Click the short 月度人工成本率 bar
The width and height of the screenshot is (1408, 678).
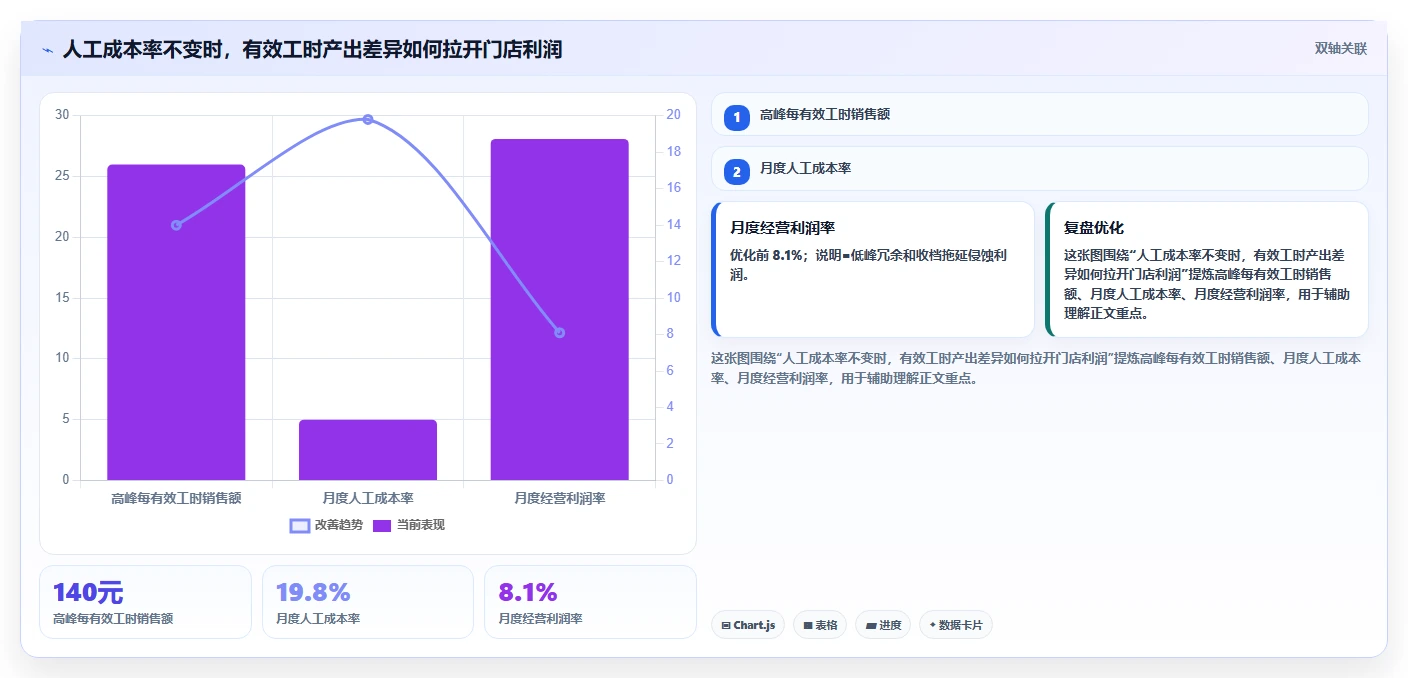368,450
